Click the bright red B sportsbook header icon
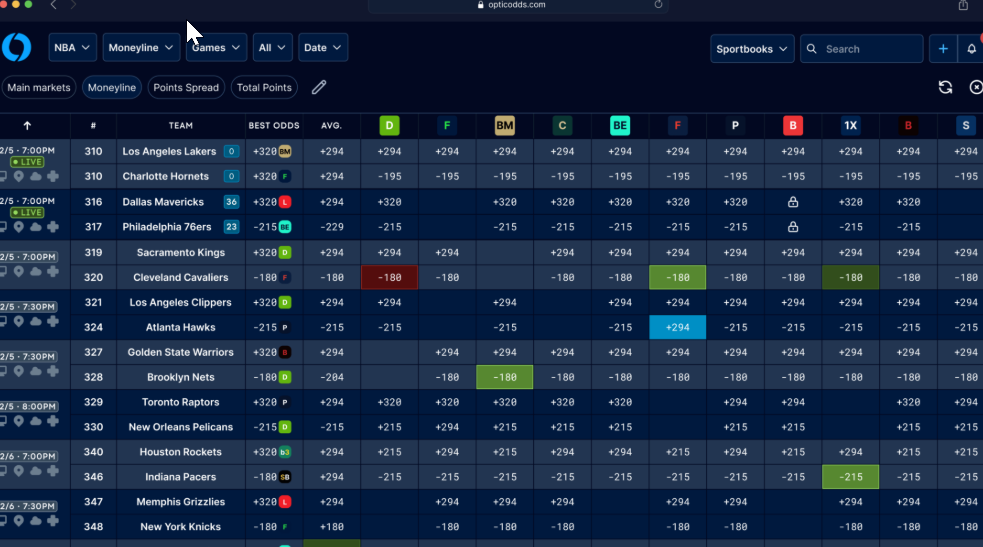This screenshot has height=547, width=983. (793, 126)
